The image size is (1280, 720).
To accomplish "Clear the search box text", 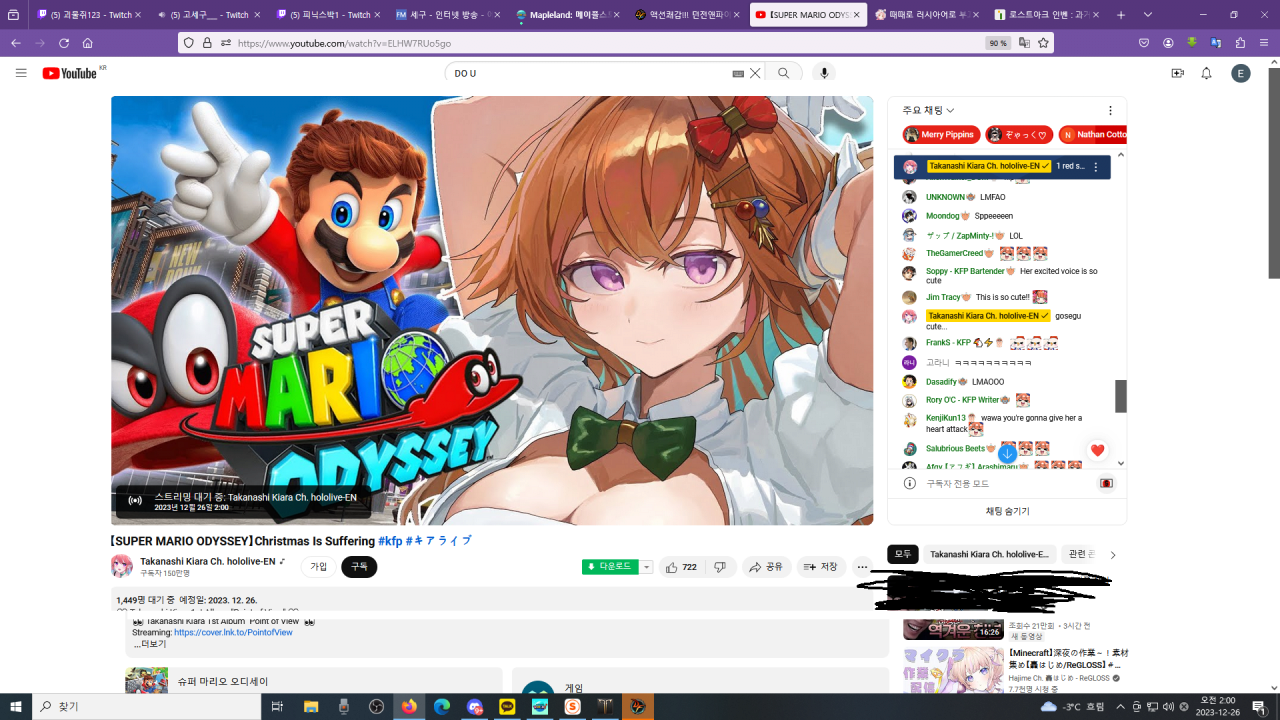I will click(755, 73).
